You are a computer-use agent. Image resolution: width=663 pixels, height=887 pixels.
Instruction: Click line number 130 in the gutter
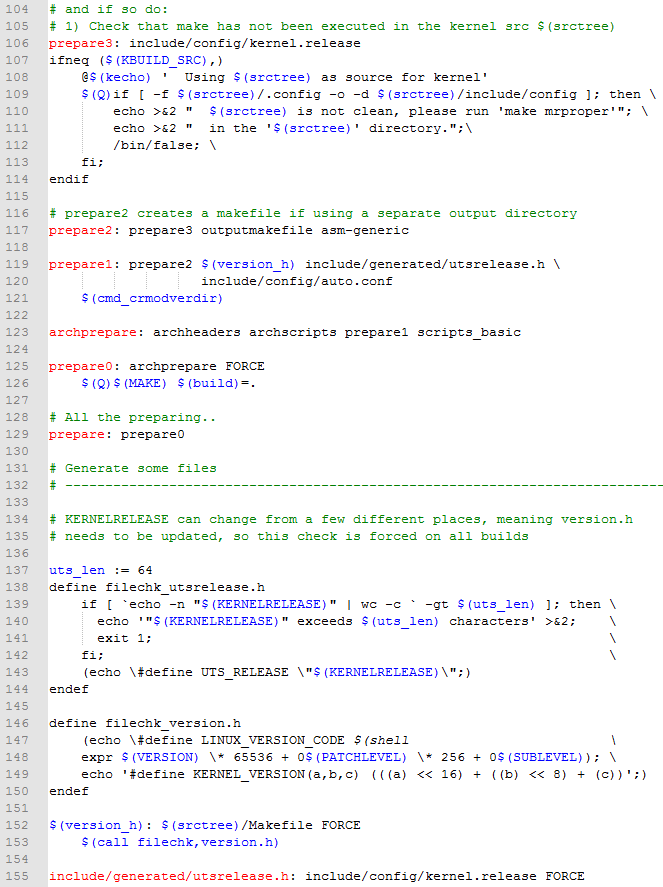pyautogui.click(x=17, y=451)
